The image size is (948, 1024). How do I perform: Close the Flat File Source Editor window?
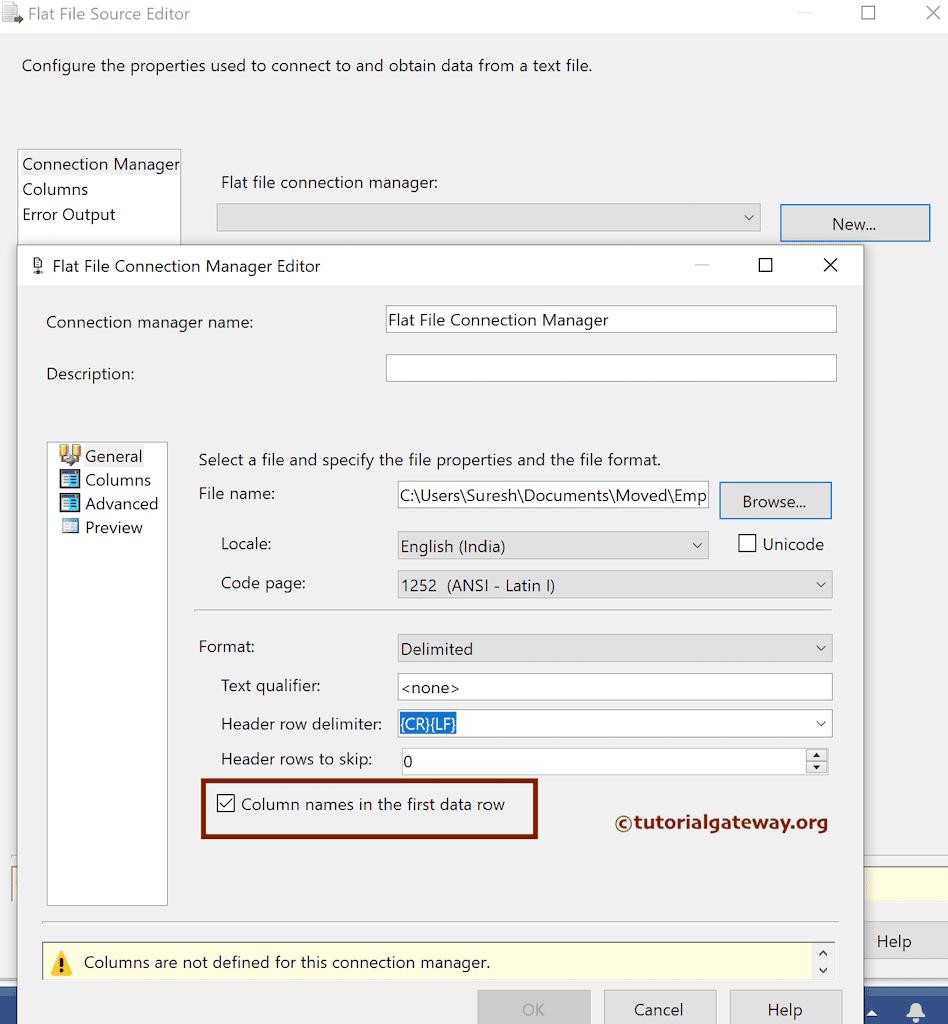click(933, 12)
